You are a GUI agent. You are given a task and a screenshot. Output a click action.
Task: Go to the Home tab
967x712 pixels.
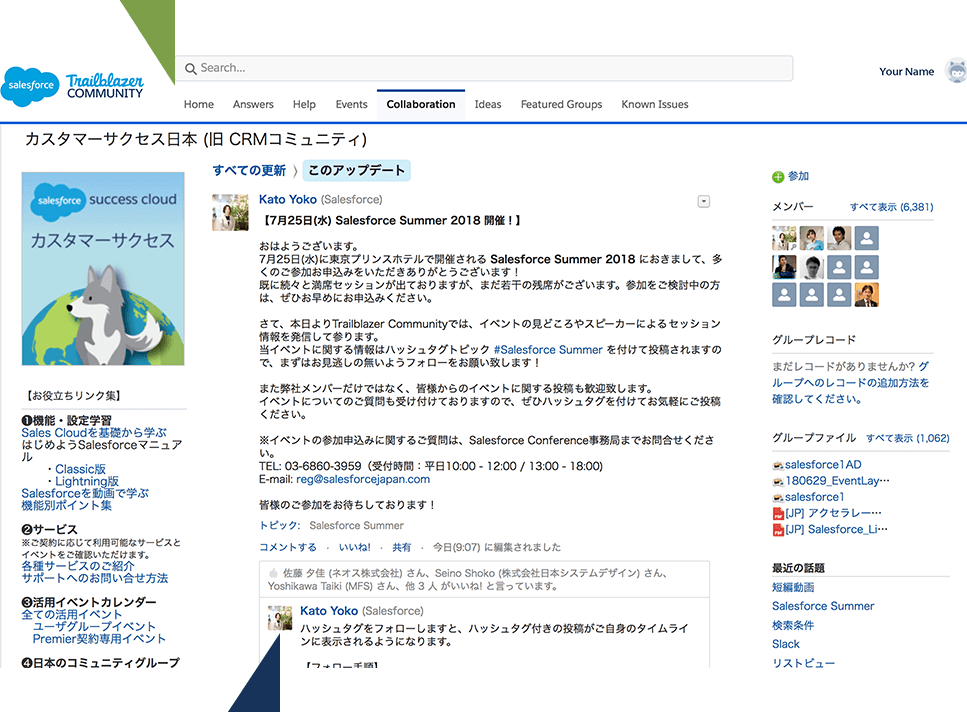tap(199, 104)
